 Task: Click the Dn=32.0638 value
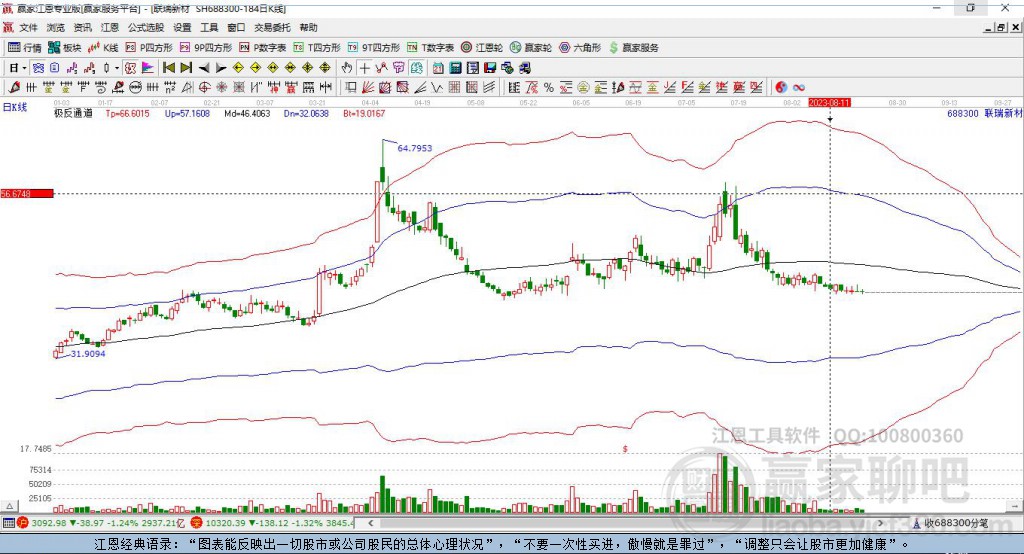click(306, 114)
